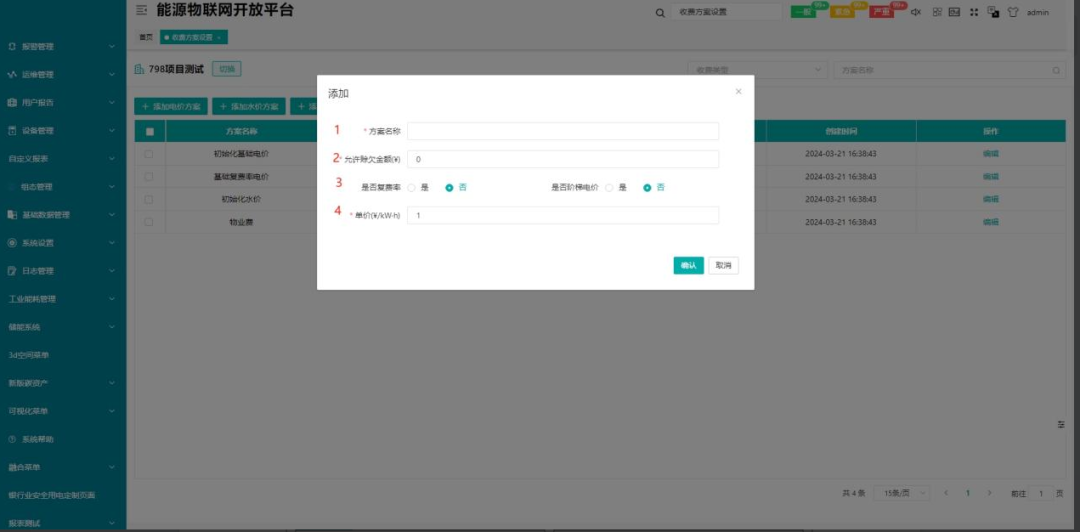Open the 15条/页 page-size dropdown
1080x532 pixels.
point(901,493)
